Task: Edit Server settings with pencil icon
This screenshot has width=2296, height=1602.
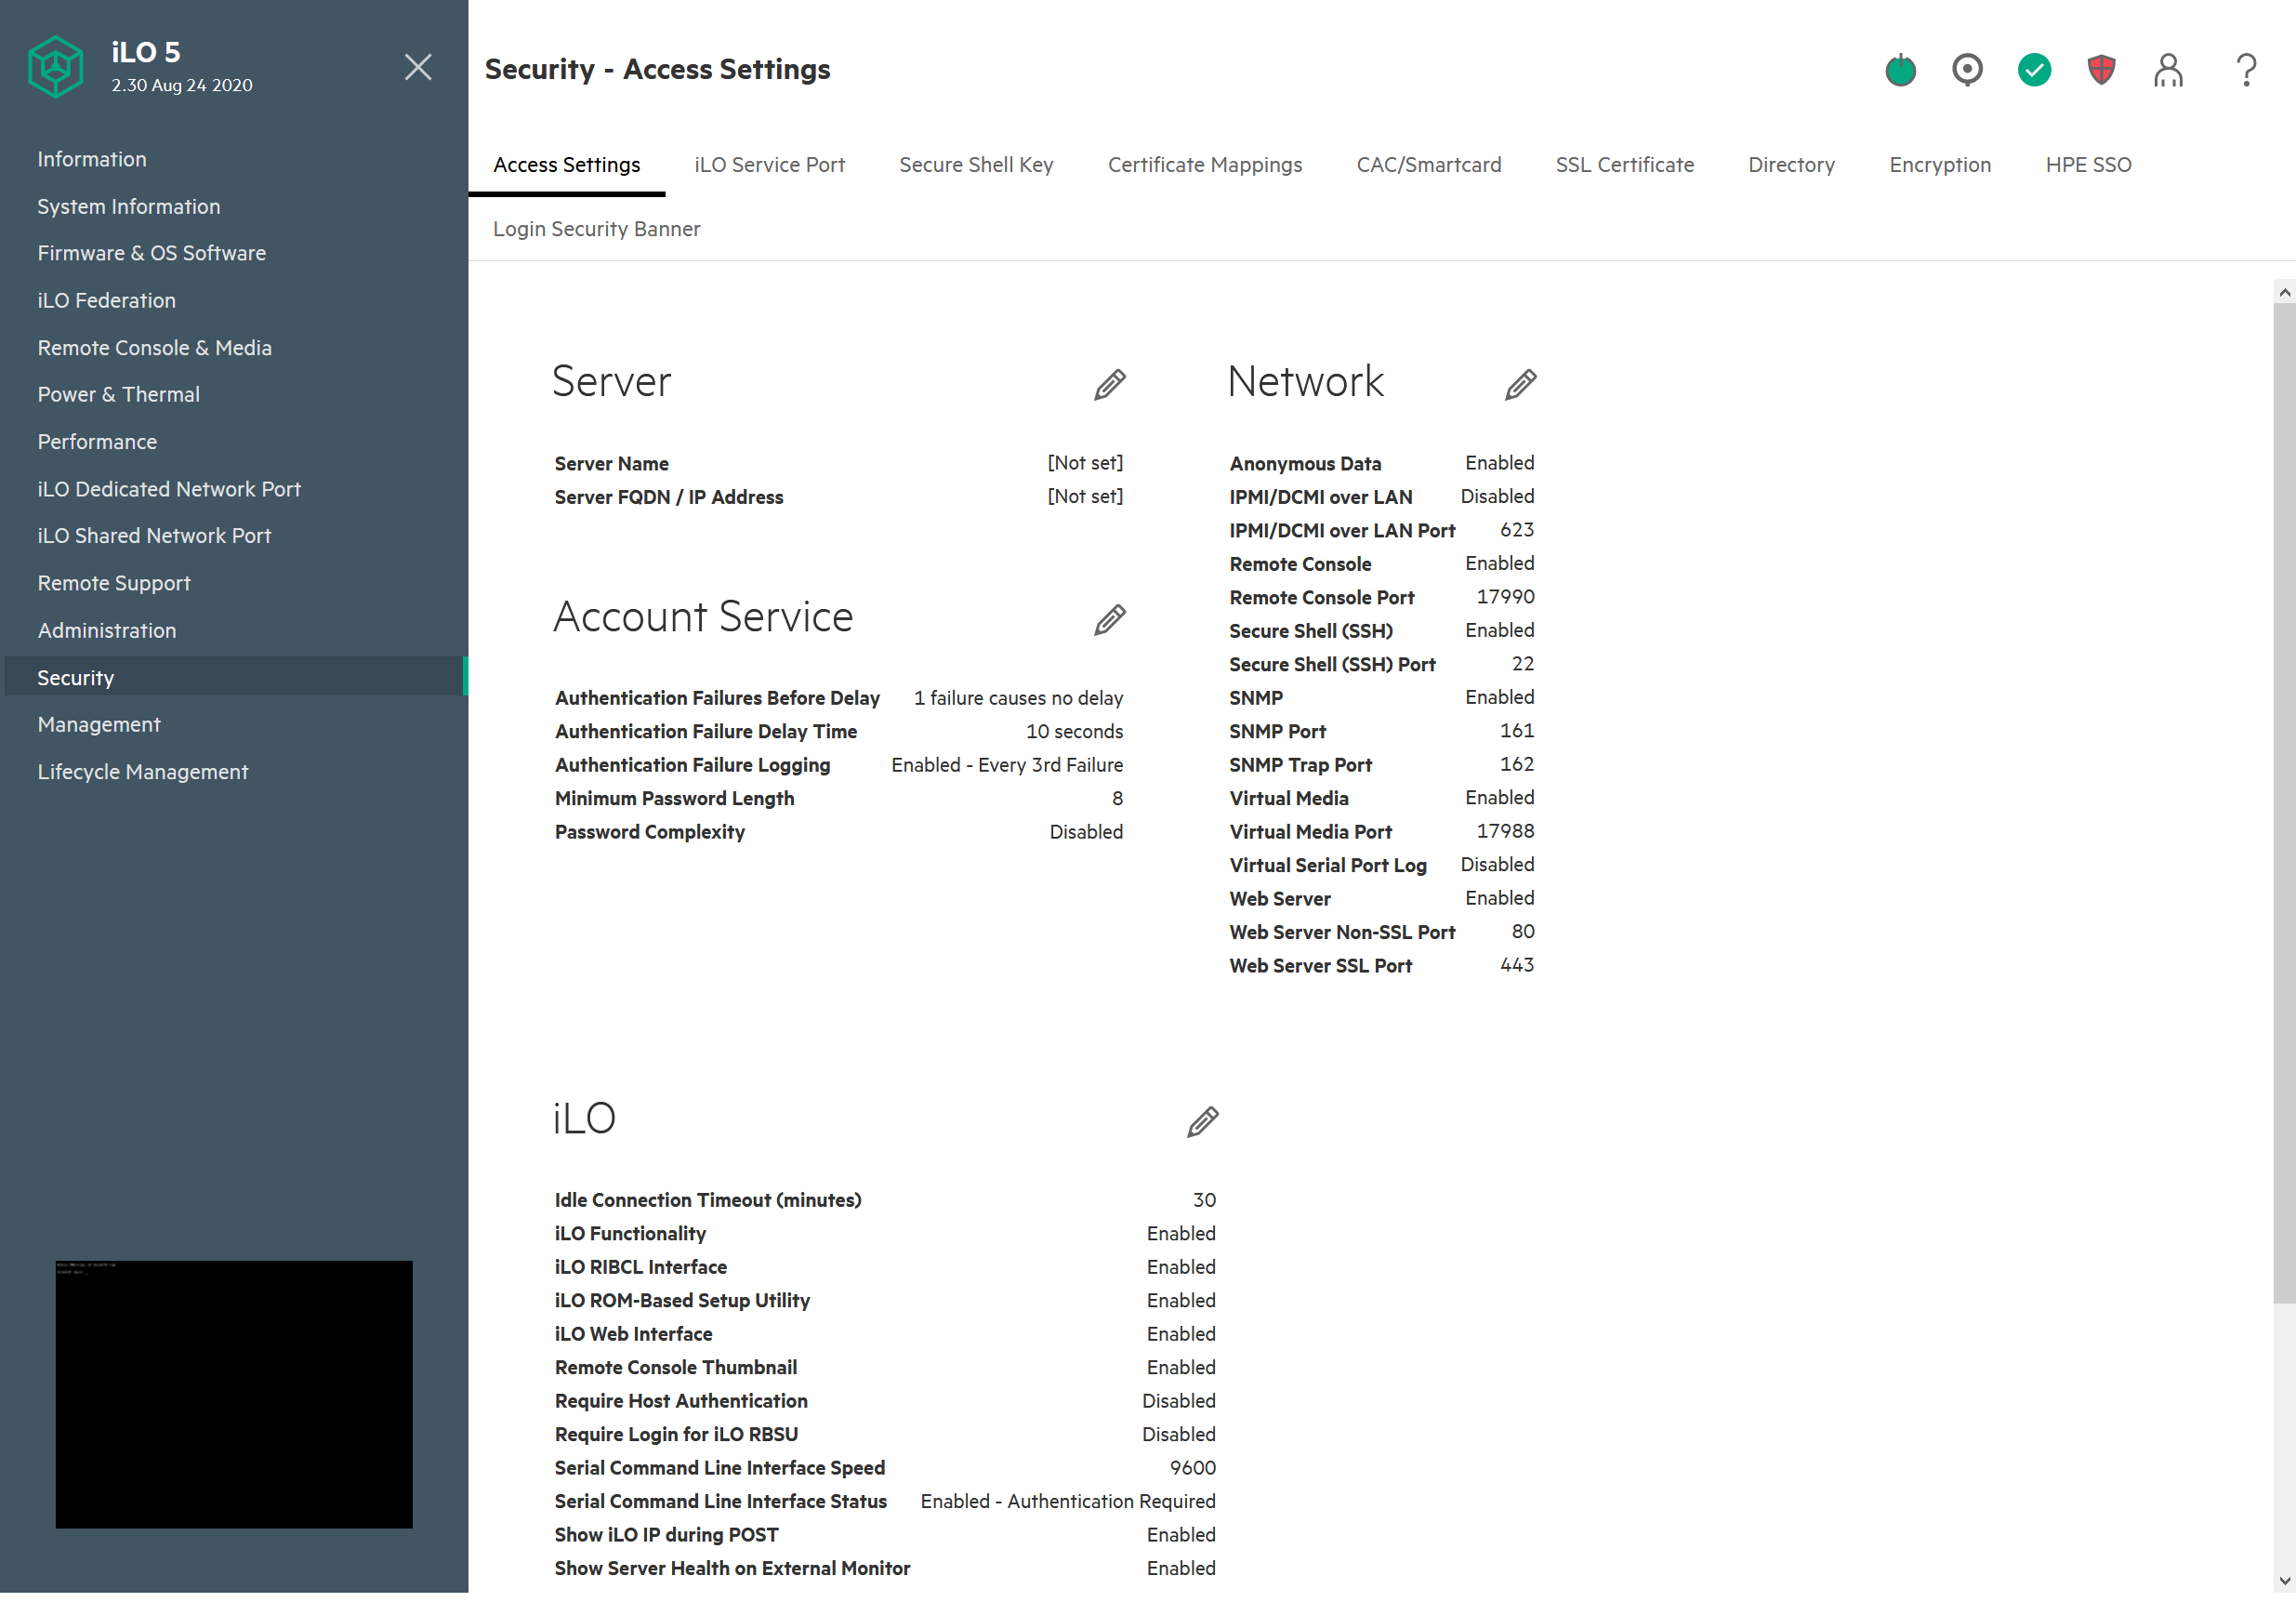Action: 1109,384
